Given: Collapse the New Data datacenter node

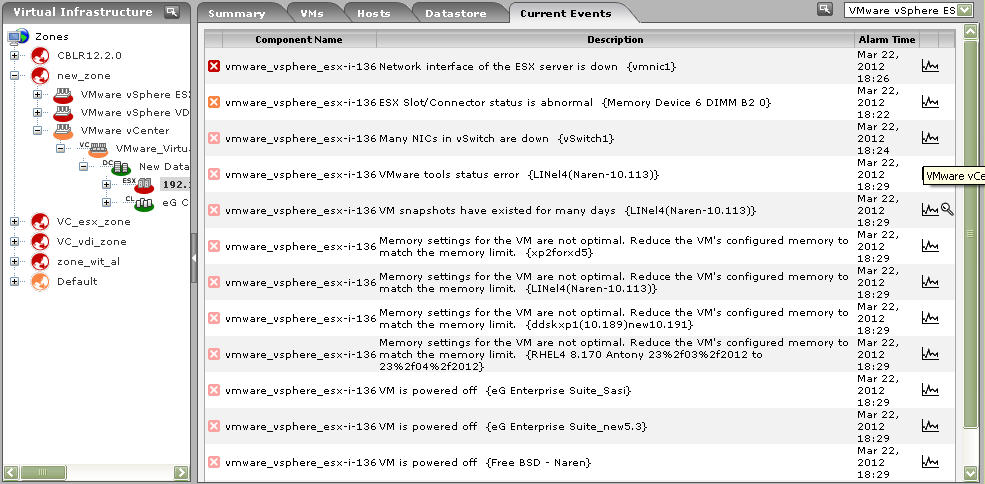Looking at the screenshot, I should click(x=84, y=167).
